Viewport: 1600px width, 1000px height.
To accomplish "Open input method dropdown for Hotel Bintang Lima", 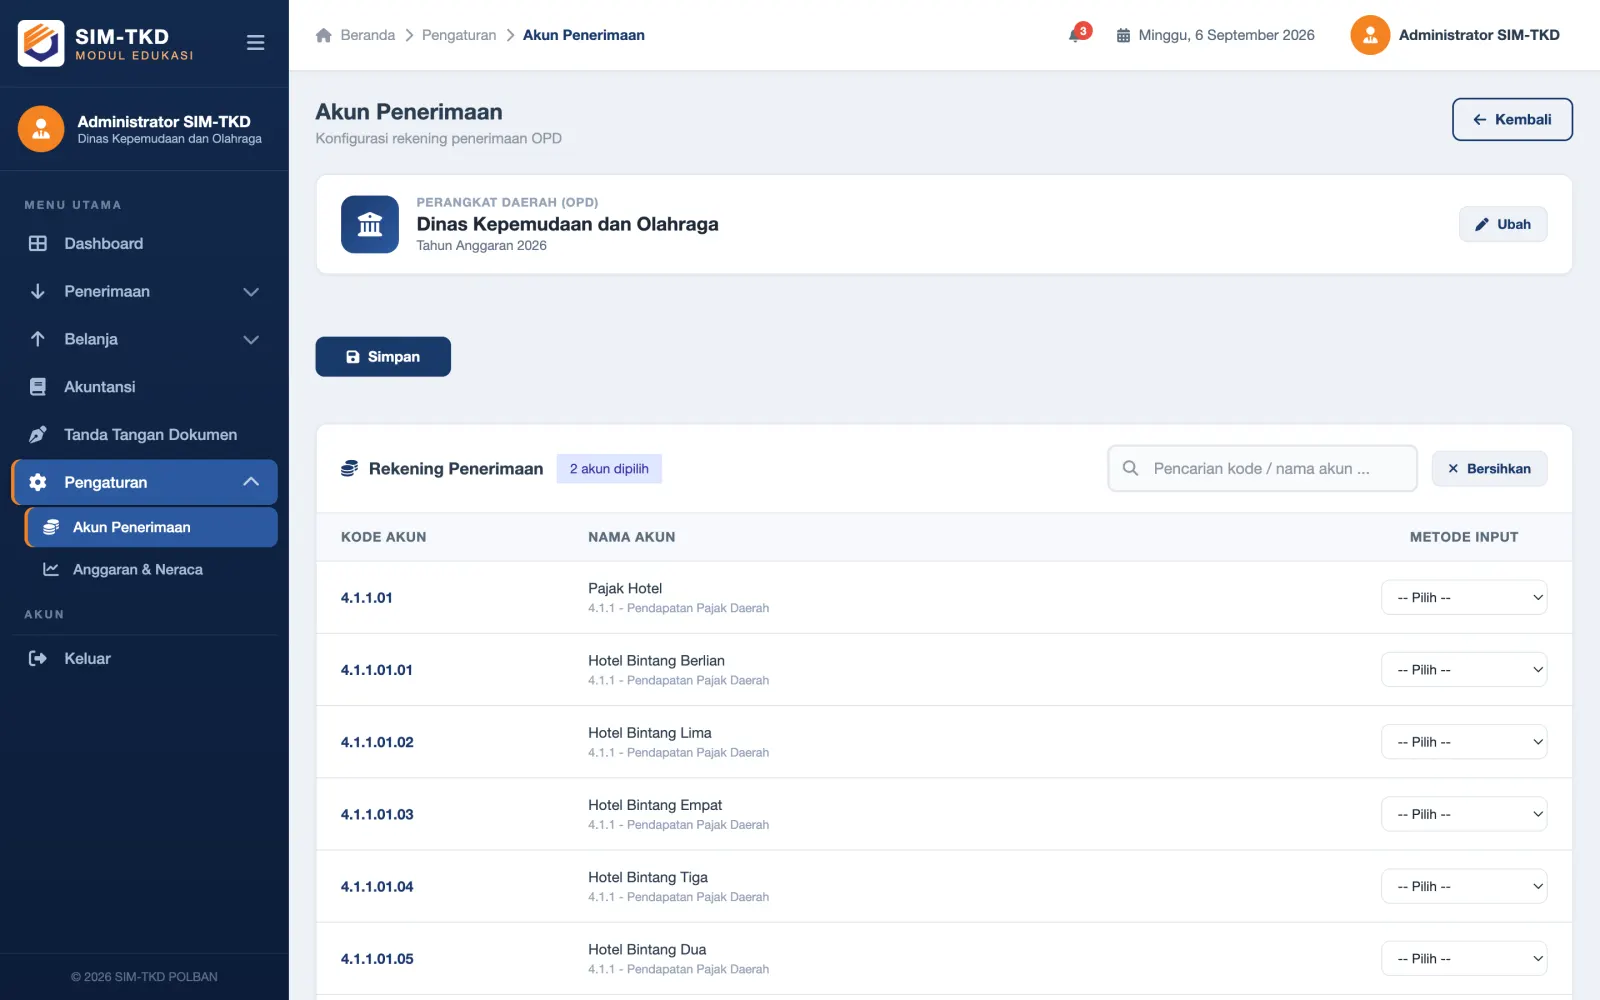I will coord(1464,742).
